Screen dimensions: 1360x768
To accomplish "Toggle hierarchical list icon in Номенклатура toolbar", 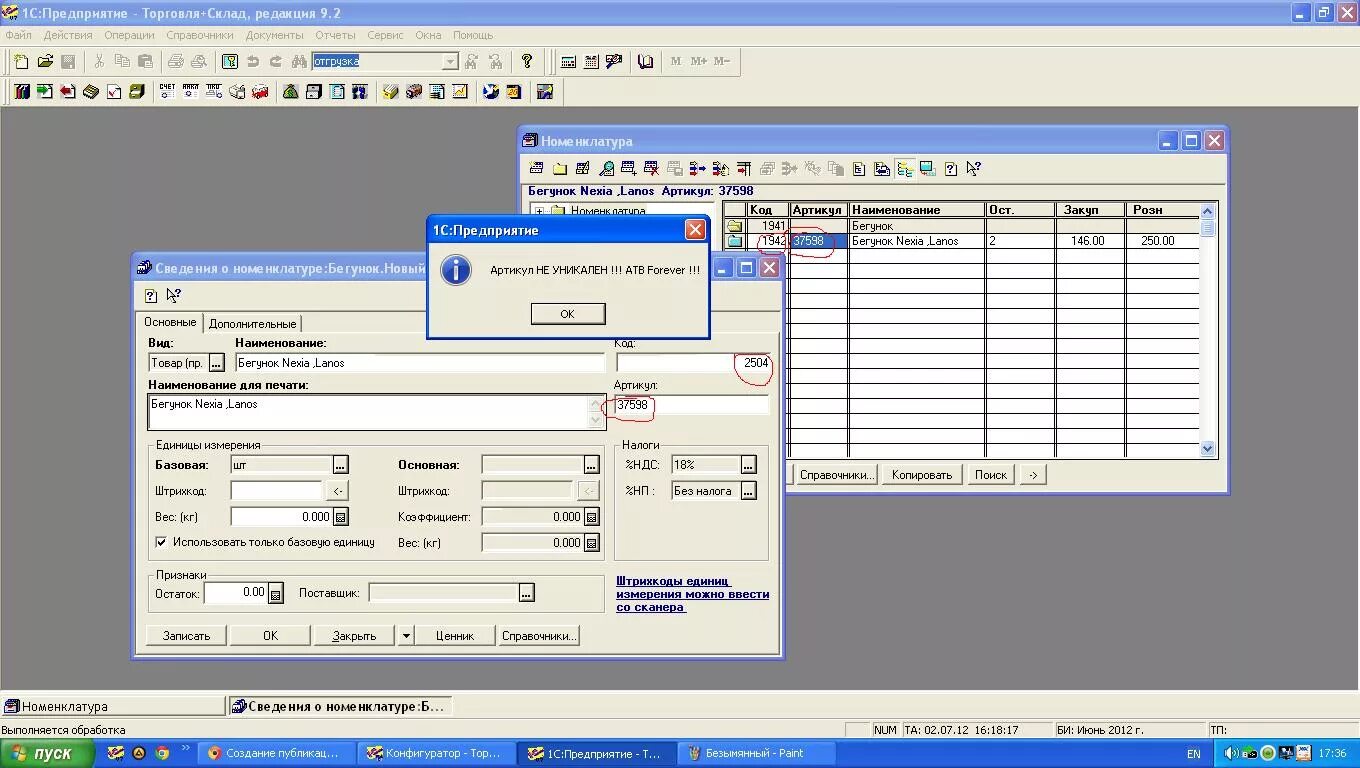I will coord(904,169).
